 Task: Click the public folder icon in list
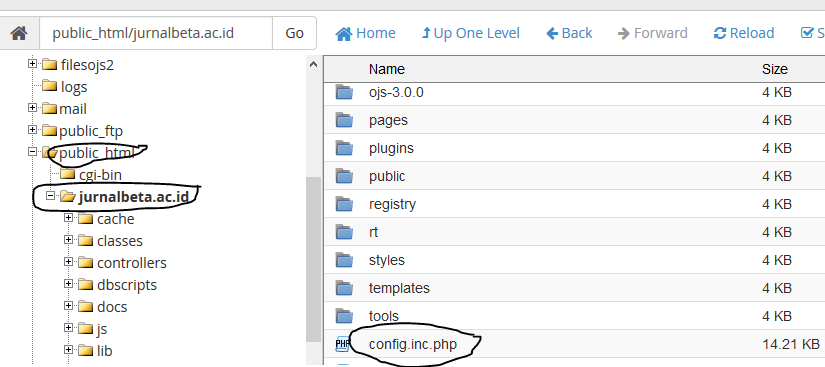344,176
